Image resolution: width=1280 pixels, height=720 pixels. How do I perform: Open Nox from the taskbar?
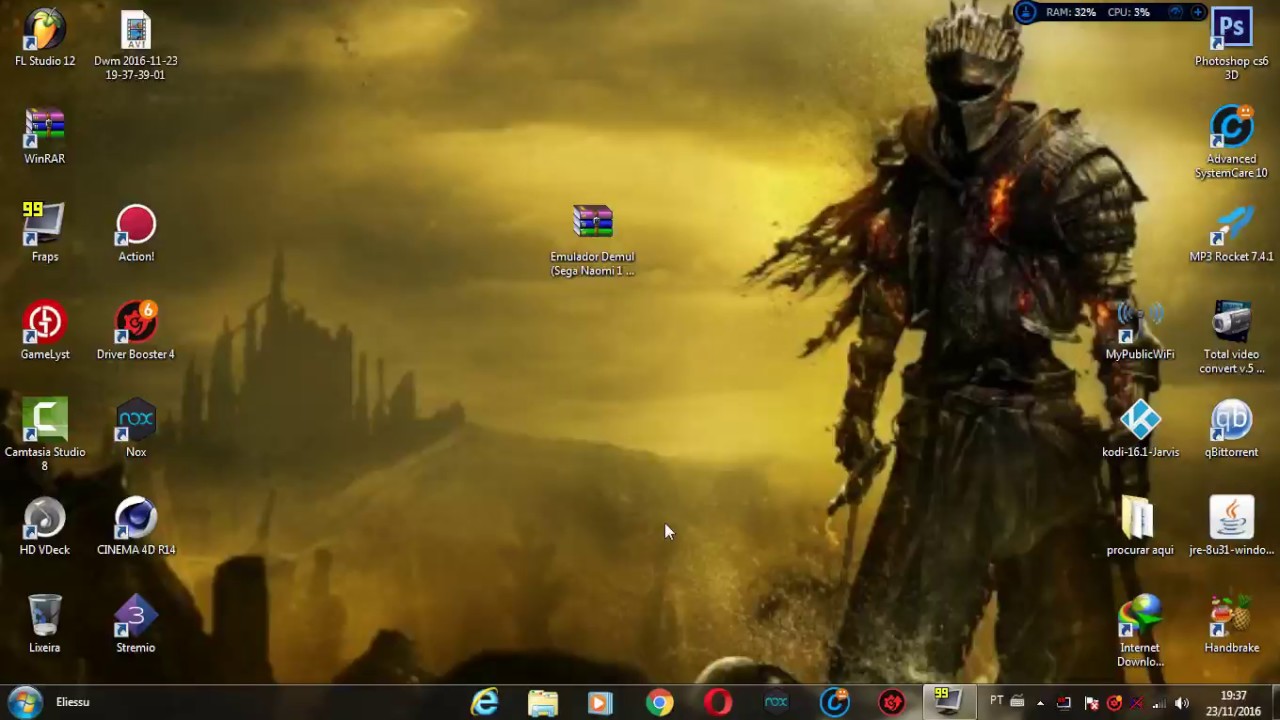776,702
